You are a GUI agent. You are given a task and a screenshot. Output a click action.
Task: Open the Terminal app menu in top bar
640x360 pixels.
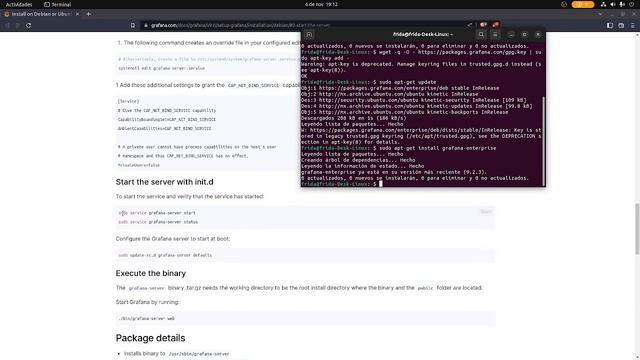point(58,4)
